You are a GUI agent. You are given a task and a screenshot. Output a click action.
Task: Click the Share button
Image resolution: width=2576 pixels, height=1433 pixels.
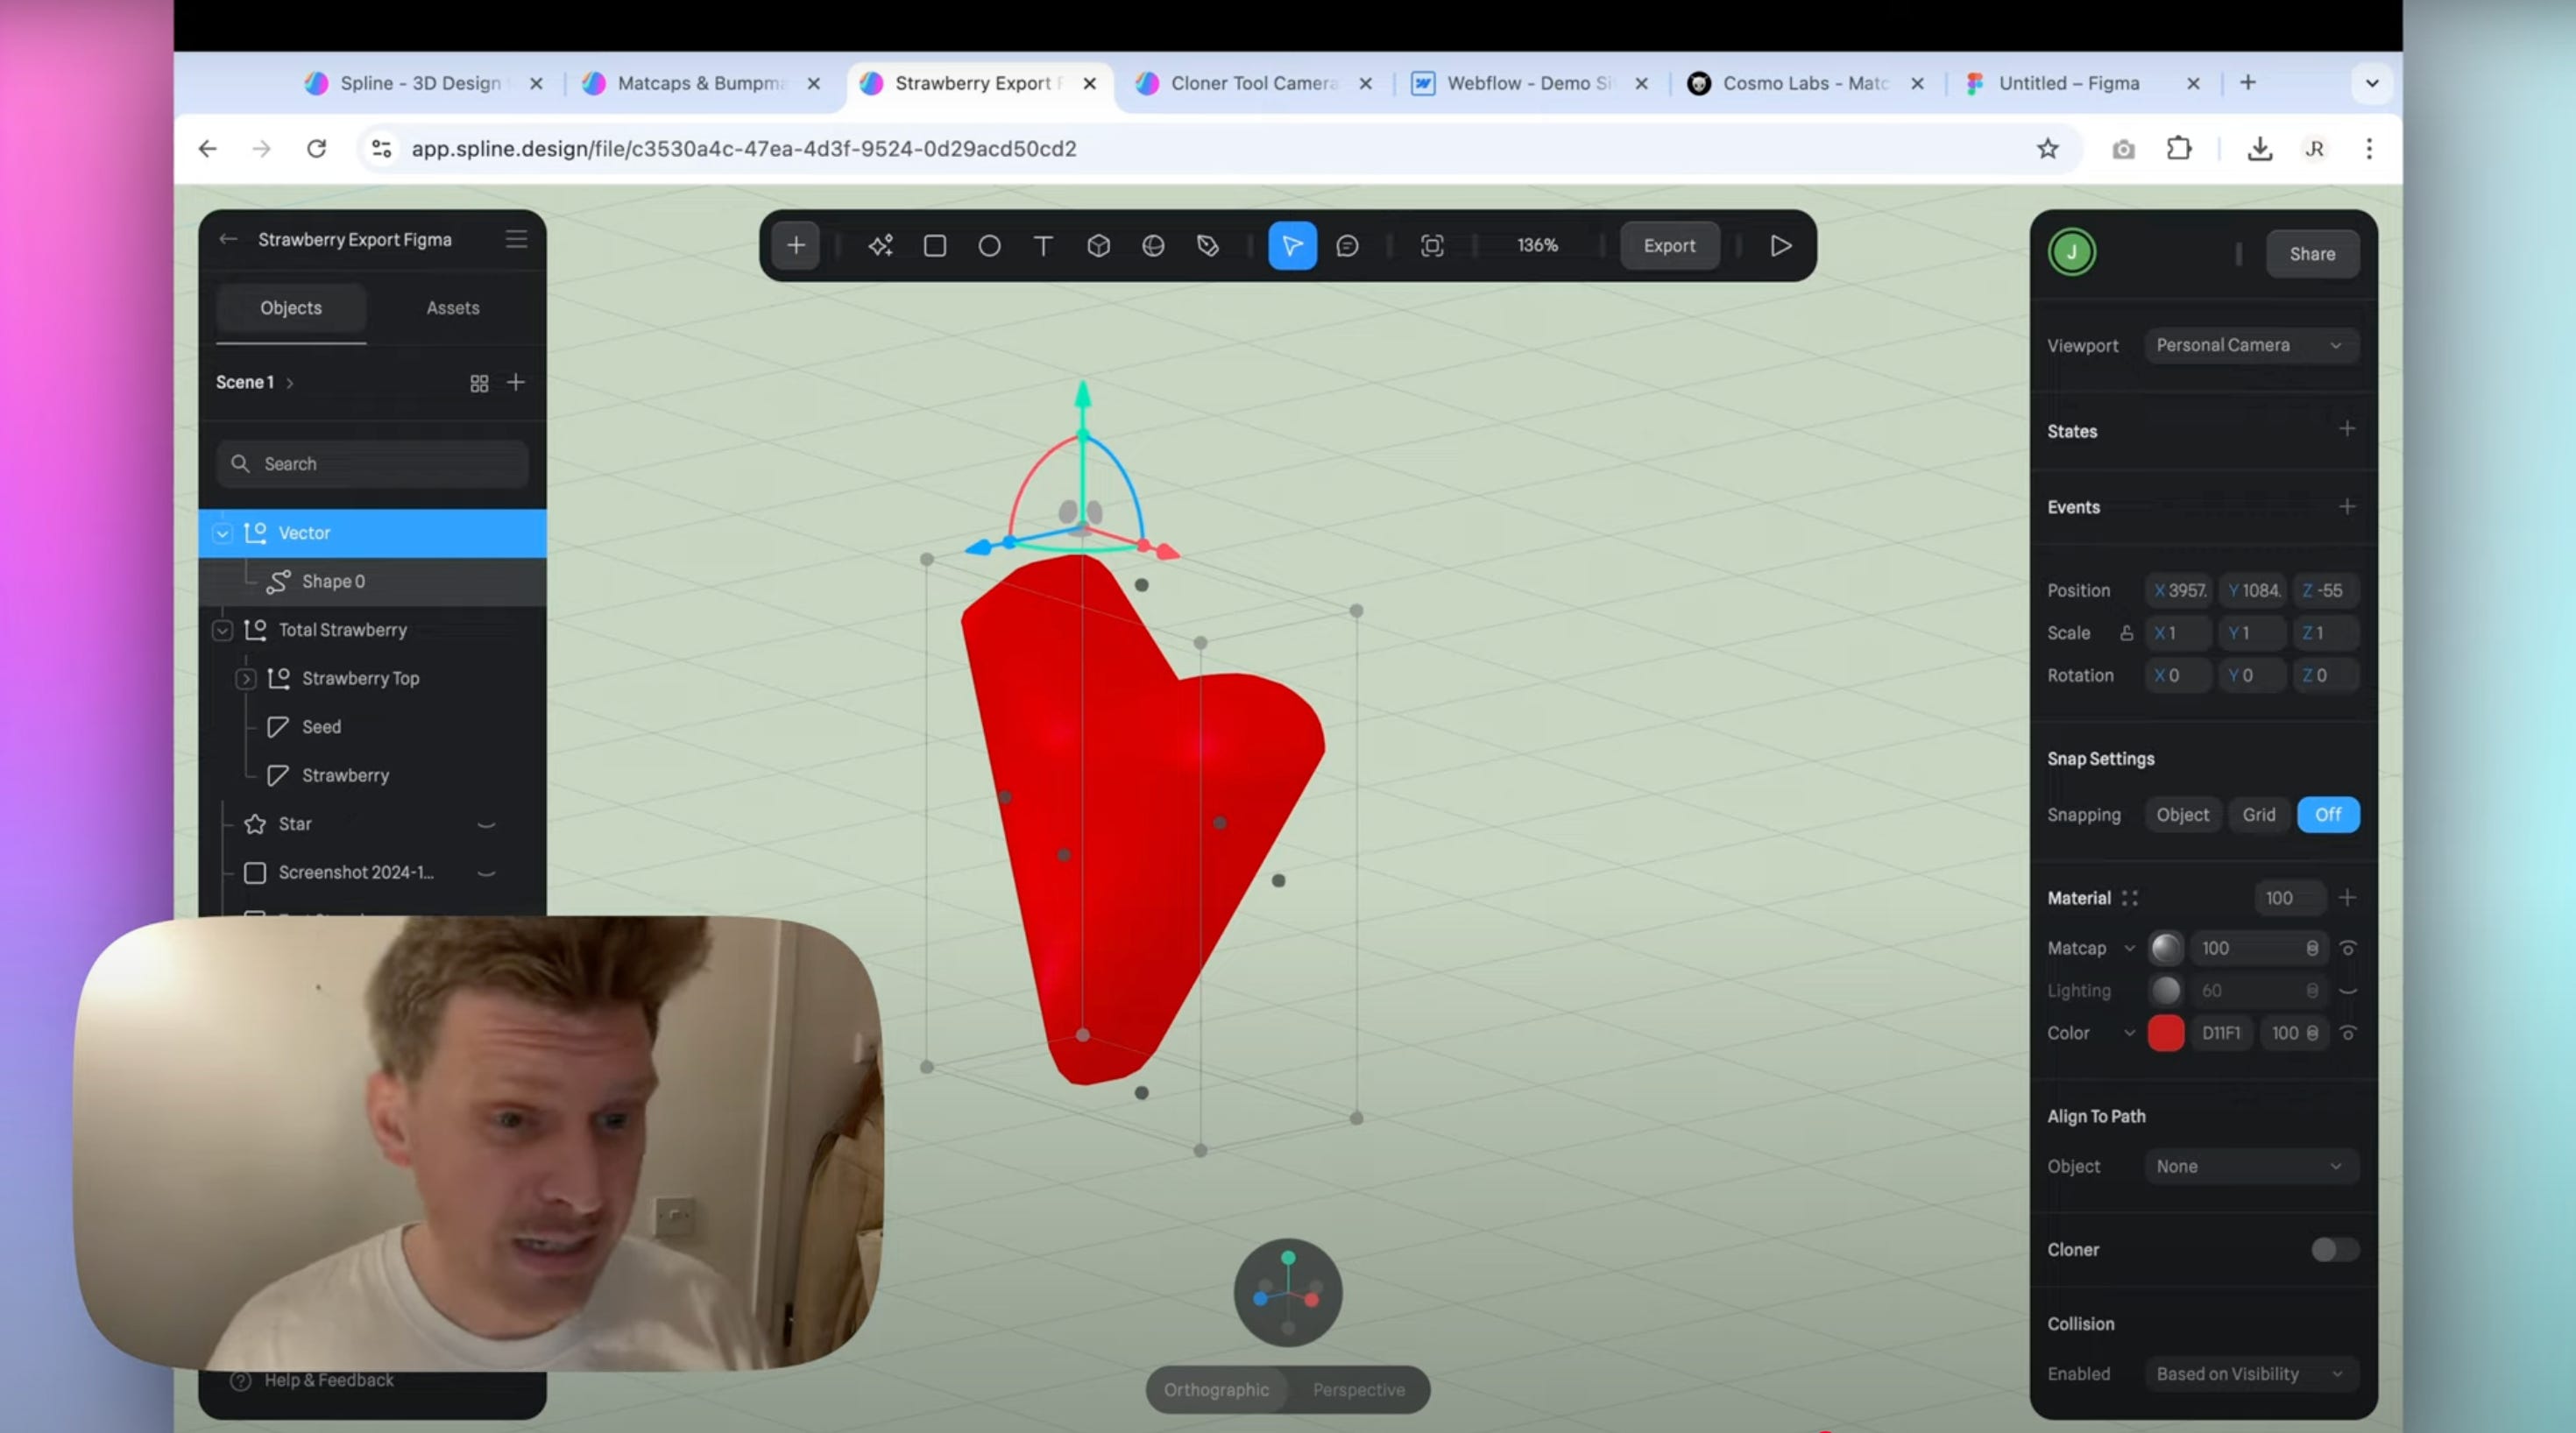coord(2312,254)
